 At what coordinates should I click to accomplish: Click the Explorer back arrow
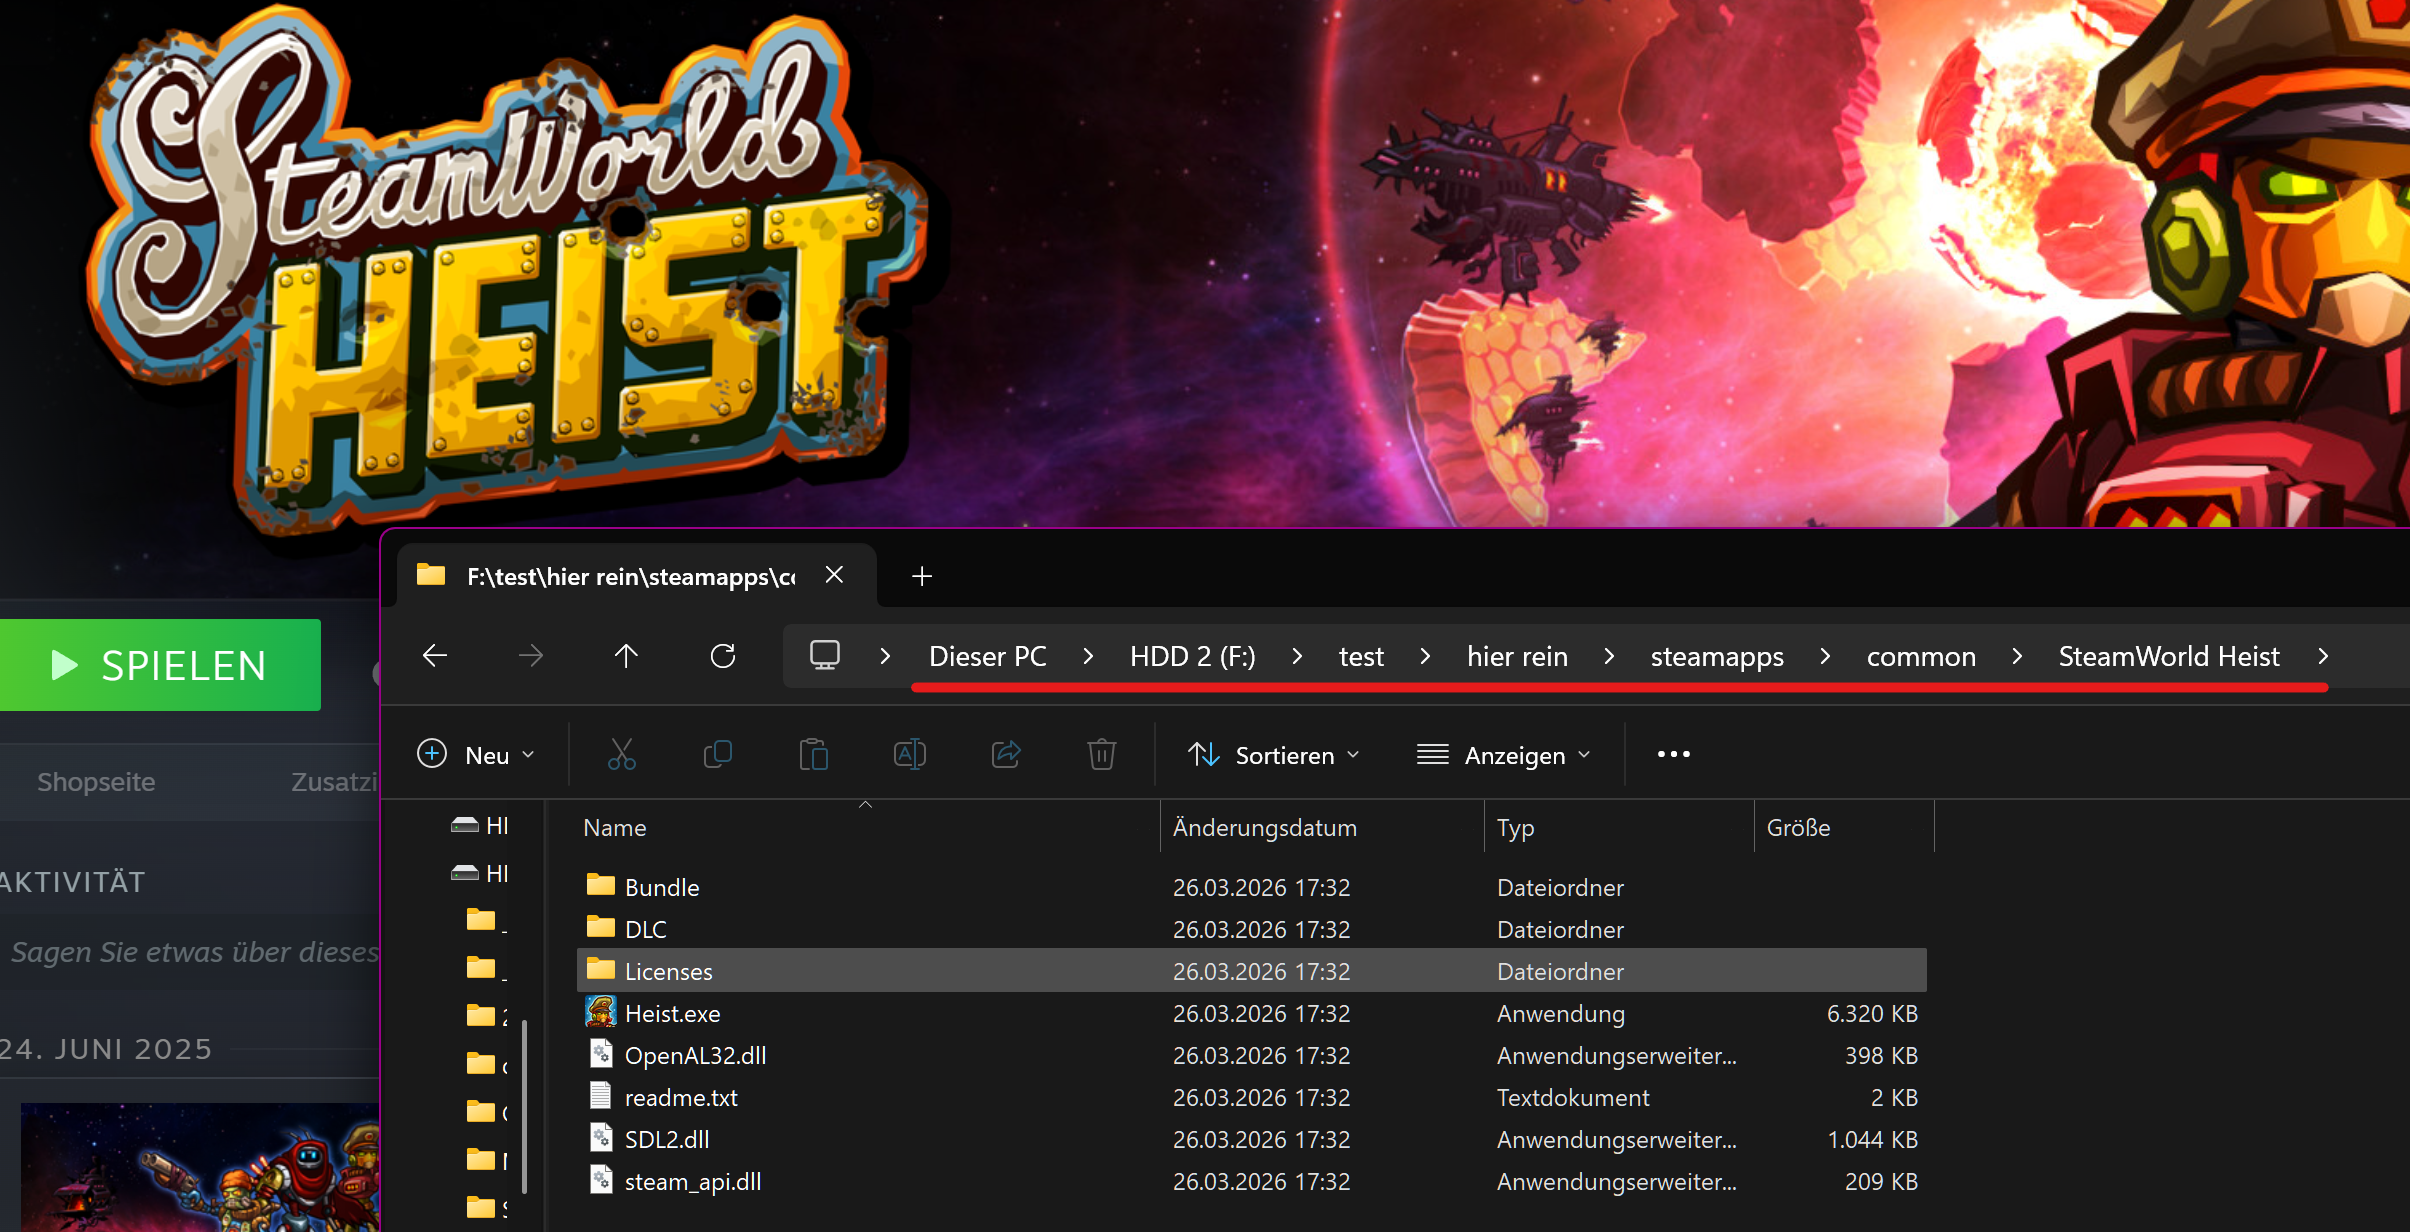coord(435,656)
